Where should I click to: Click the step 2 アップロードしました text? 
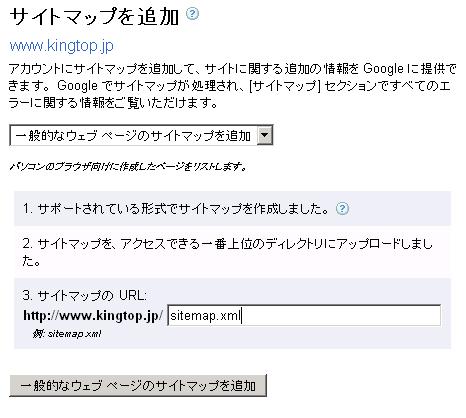coord(228,252)
